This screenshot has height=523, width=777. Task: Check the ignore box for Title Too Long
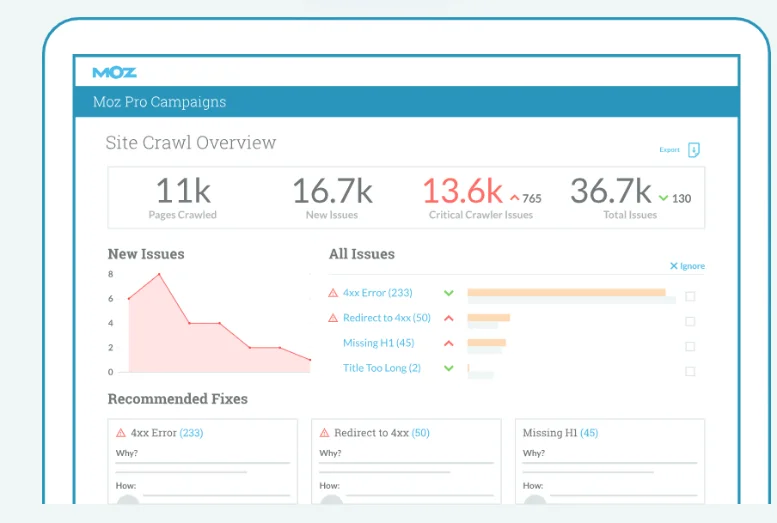point(690,371)
